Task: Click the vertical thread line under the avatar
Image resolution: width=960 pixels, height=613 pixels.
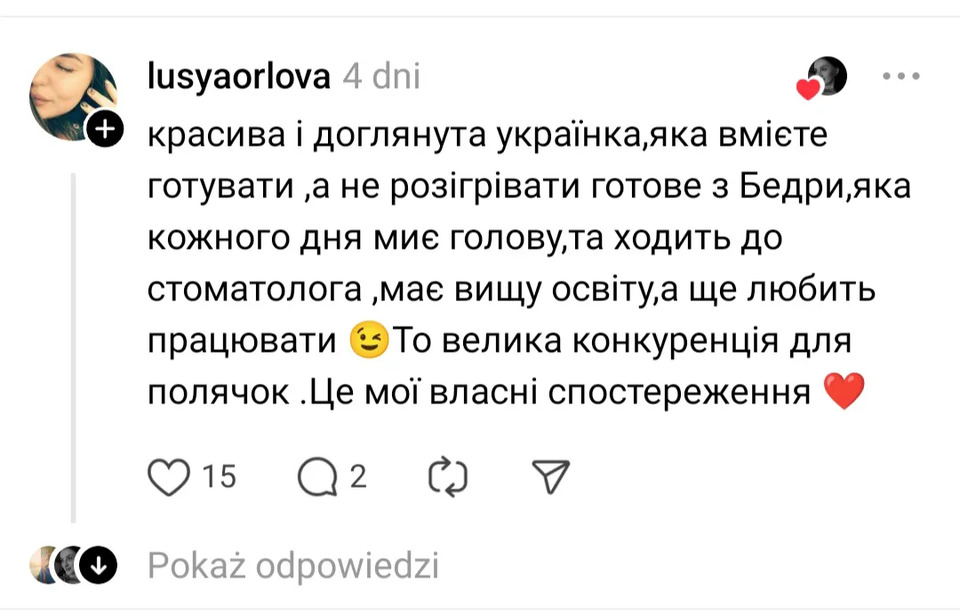Action: point(72,340)
